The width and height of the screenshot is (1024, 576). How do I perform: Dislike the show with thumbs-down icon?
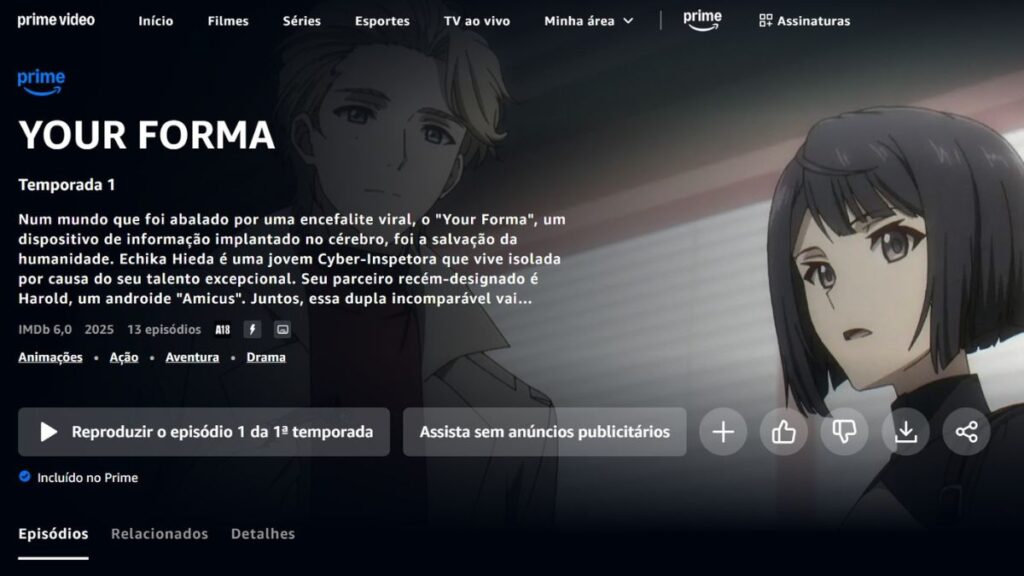click(x=844, y=432)
